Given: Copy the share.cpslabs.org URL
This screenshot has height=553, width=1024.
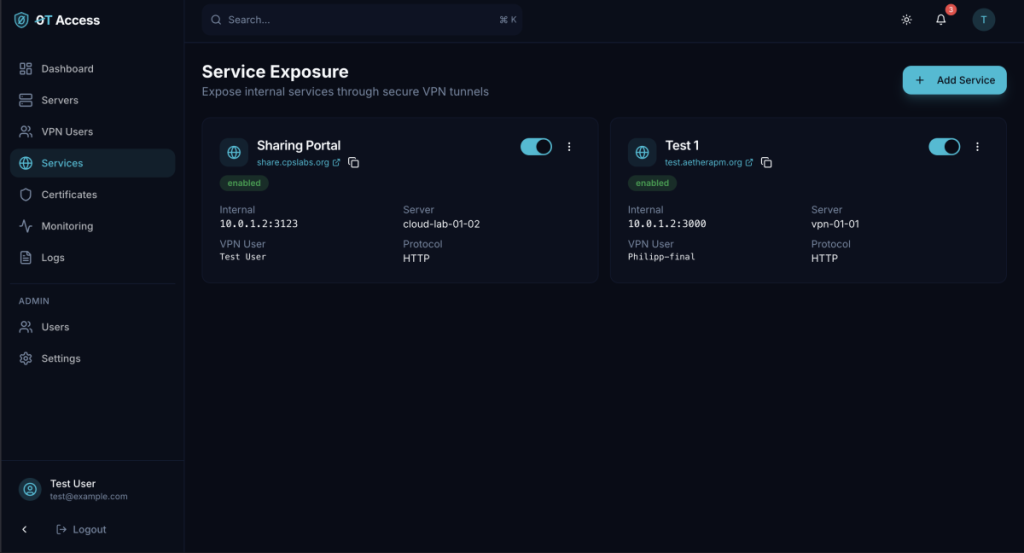Looking at the screenshot, I should tap(354, 163).
